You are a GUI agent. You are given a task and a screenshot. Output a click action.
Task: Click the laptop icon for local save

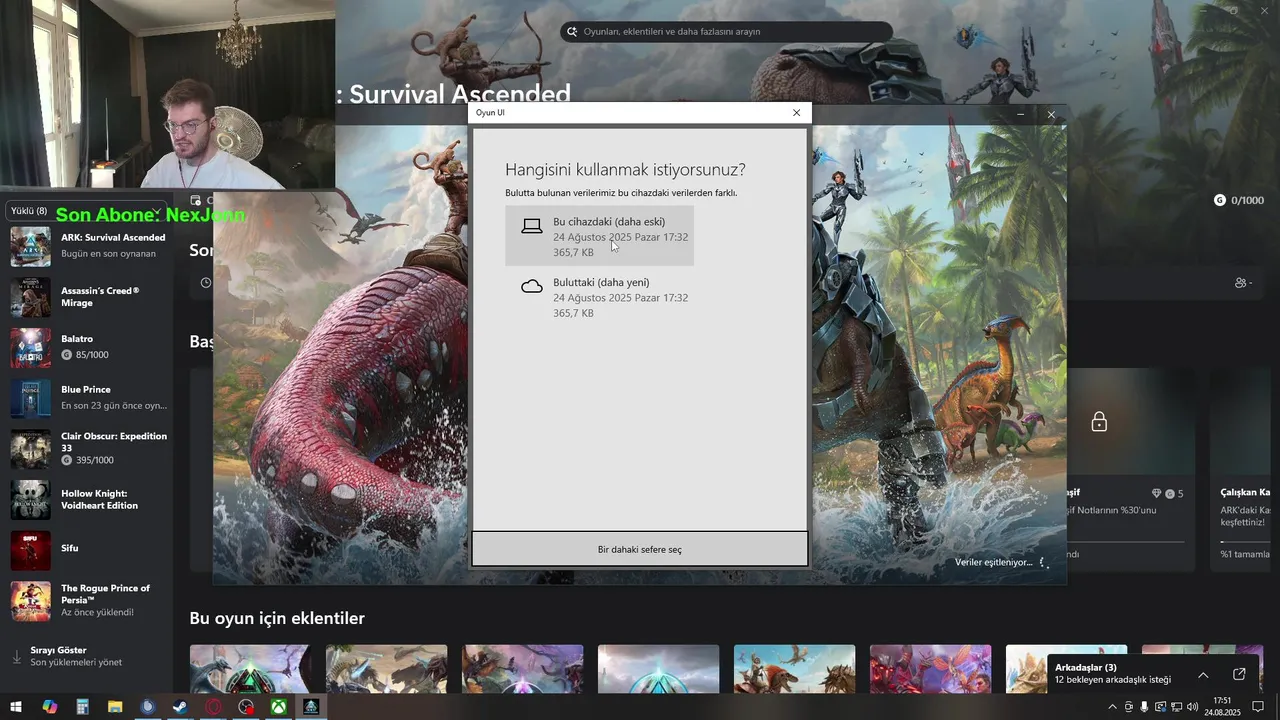[532, 227]
